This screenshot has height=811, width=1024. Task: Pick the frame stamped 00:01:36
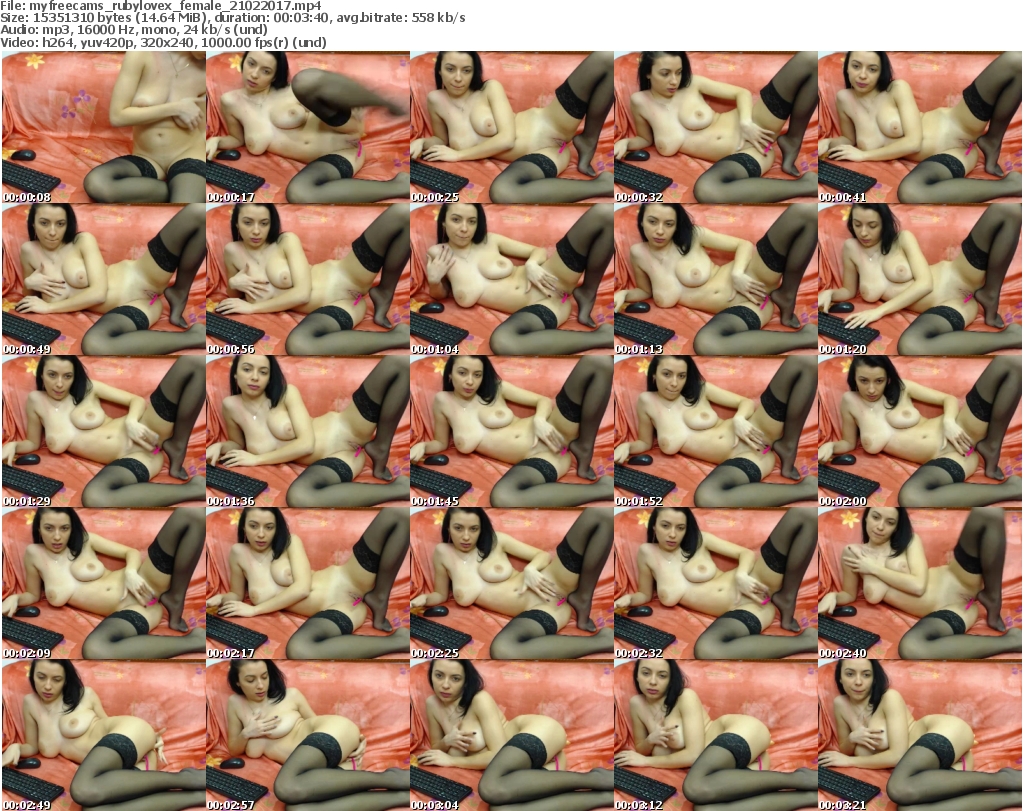(x=308, y=432)
